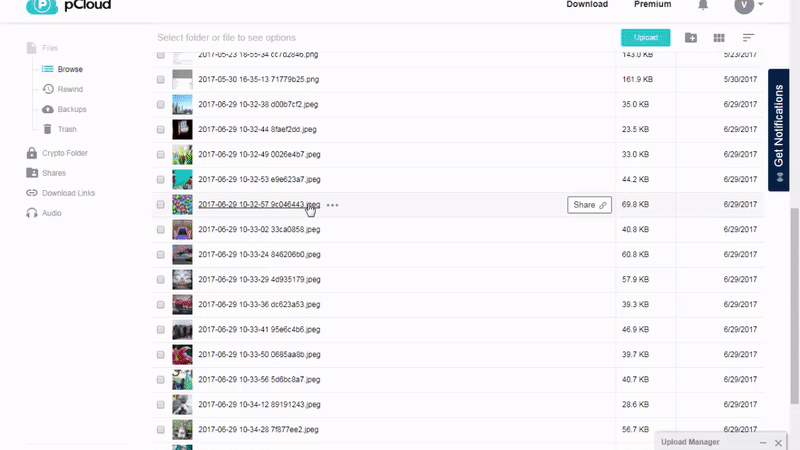Click the Backups cloud icon
Screen dimensions: 800x450
[x=47, y=109]
